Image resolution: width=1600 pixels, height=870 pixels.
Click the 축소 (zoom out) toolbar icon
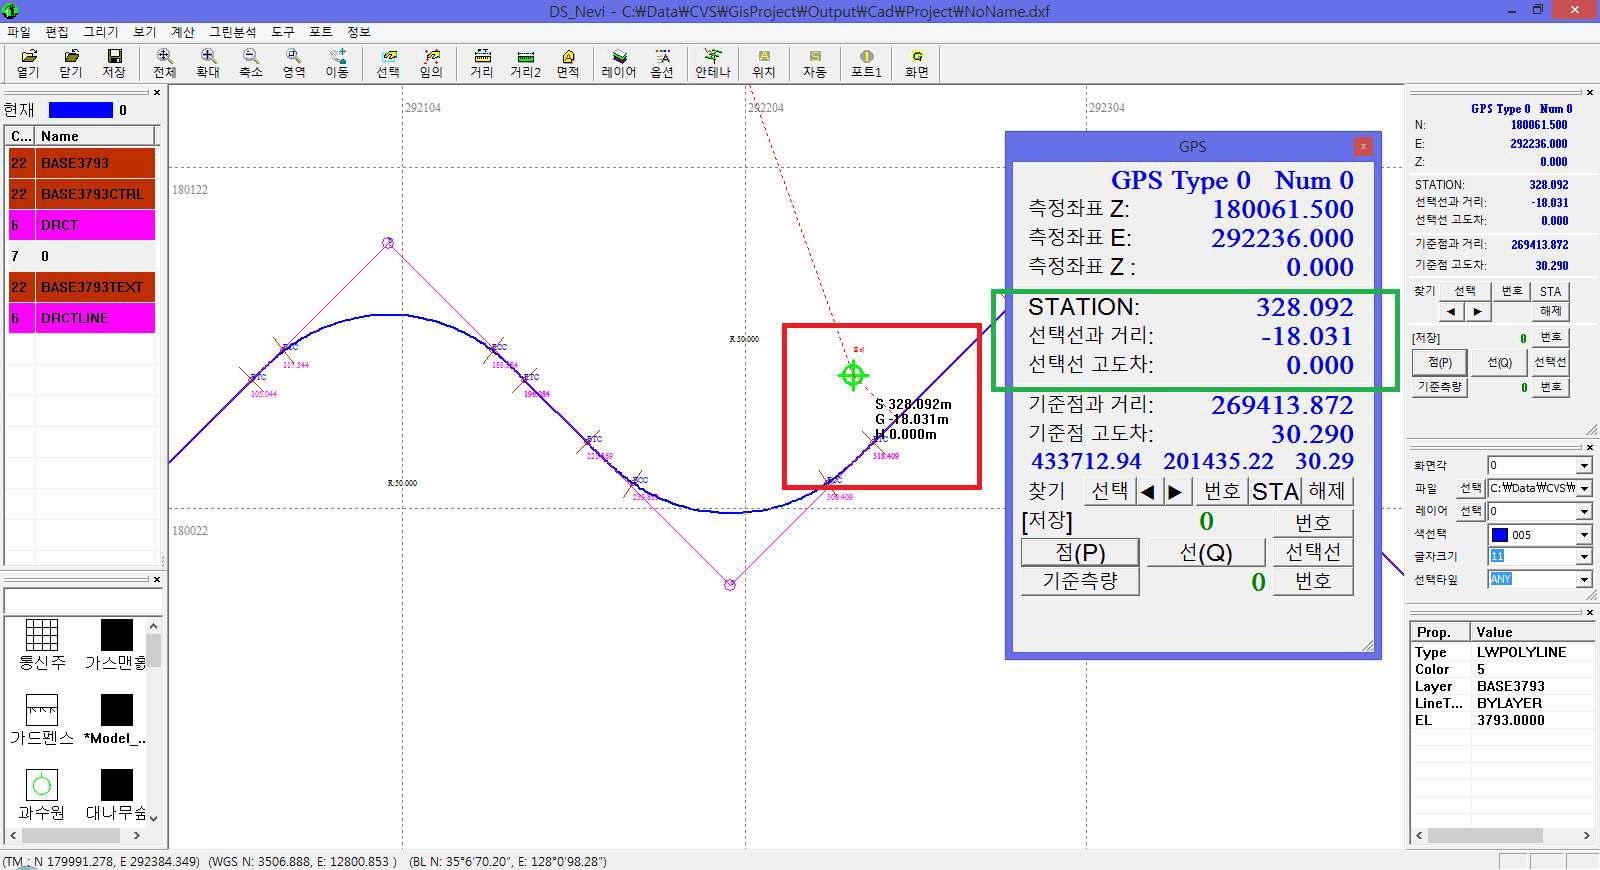pos(251,63)
